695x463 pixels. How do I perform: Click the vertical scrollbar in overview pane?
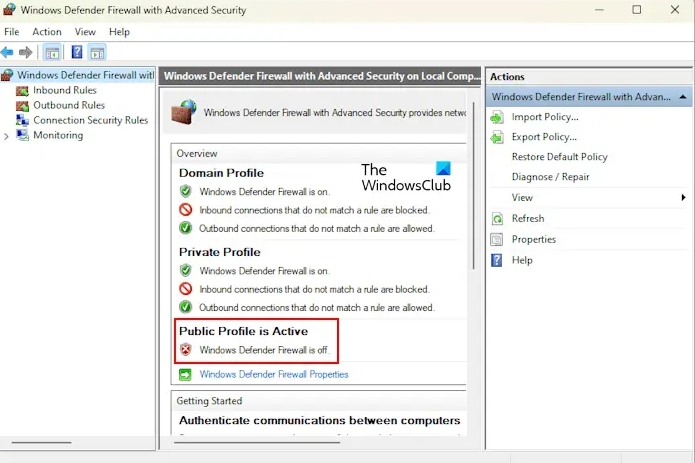coord(473,185)
